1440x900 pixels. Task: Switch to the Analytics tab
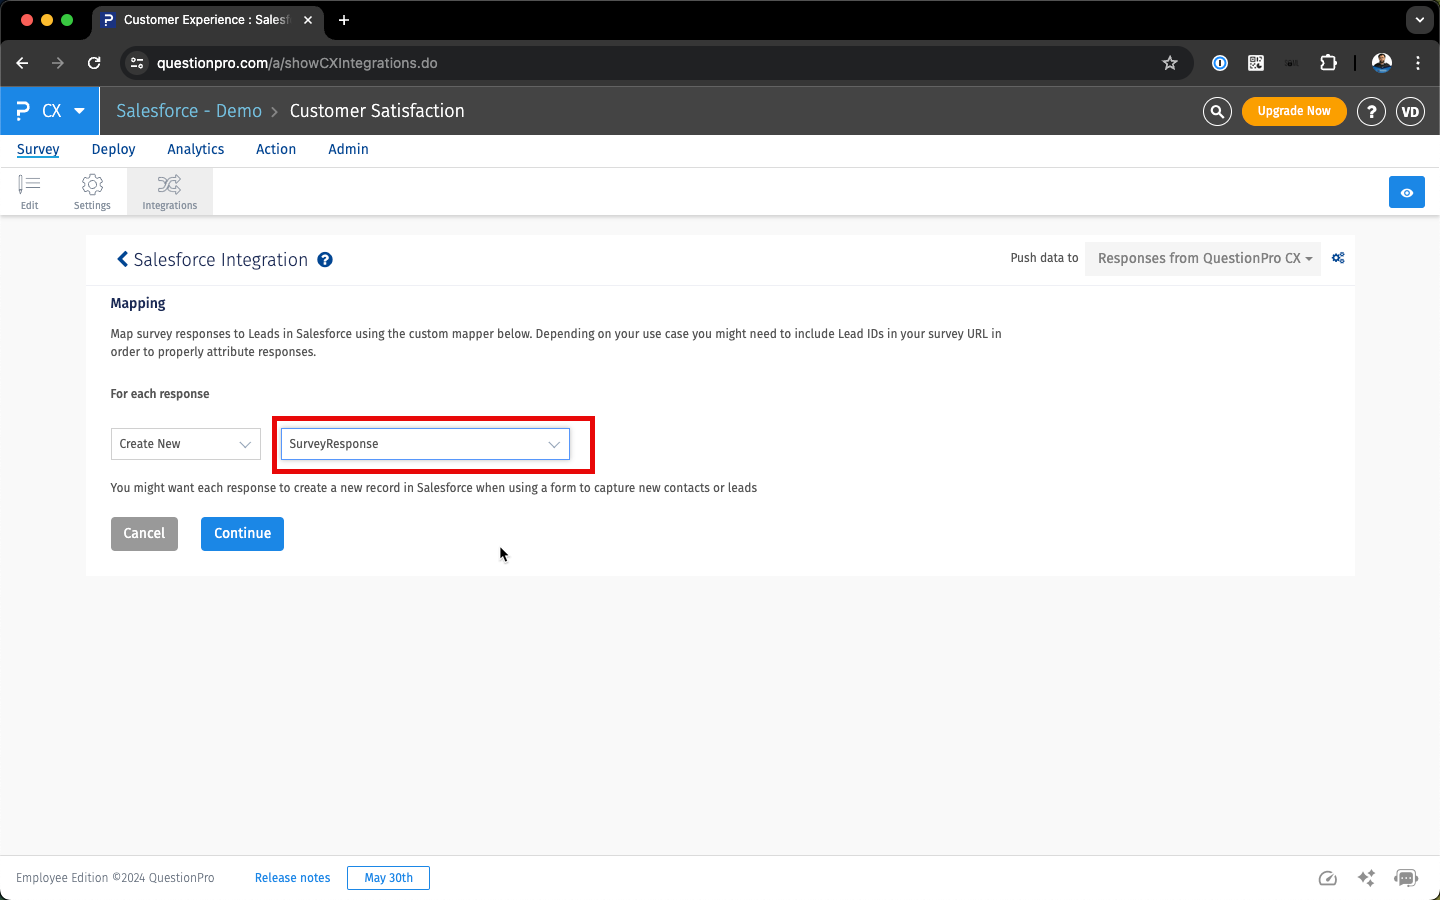196,149
